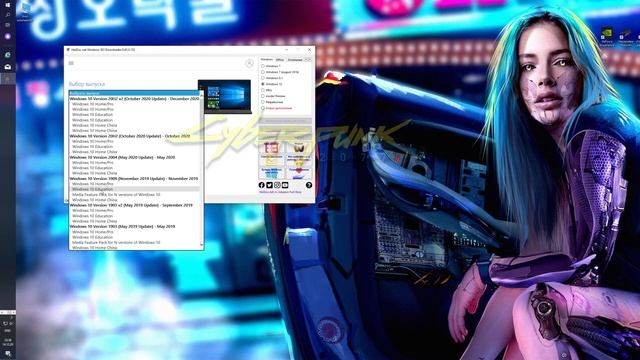This screenshot has width=640, height=360.
Task: Open the notification center icon
Action: pos(8,353)
